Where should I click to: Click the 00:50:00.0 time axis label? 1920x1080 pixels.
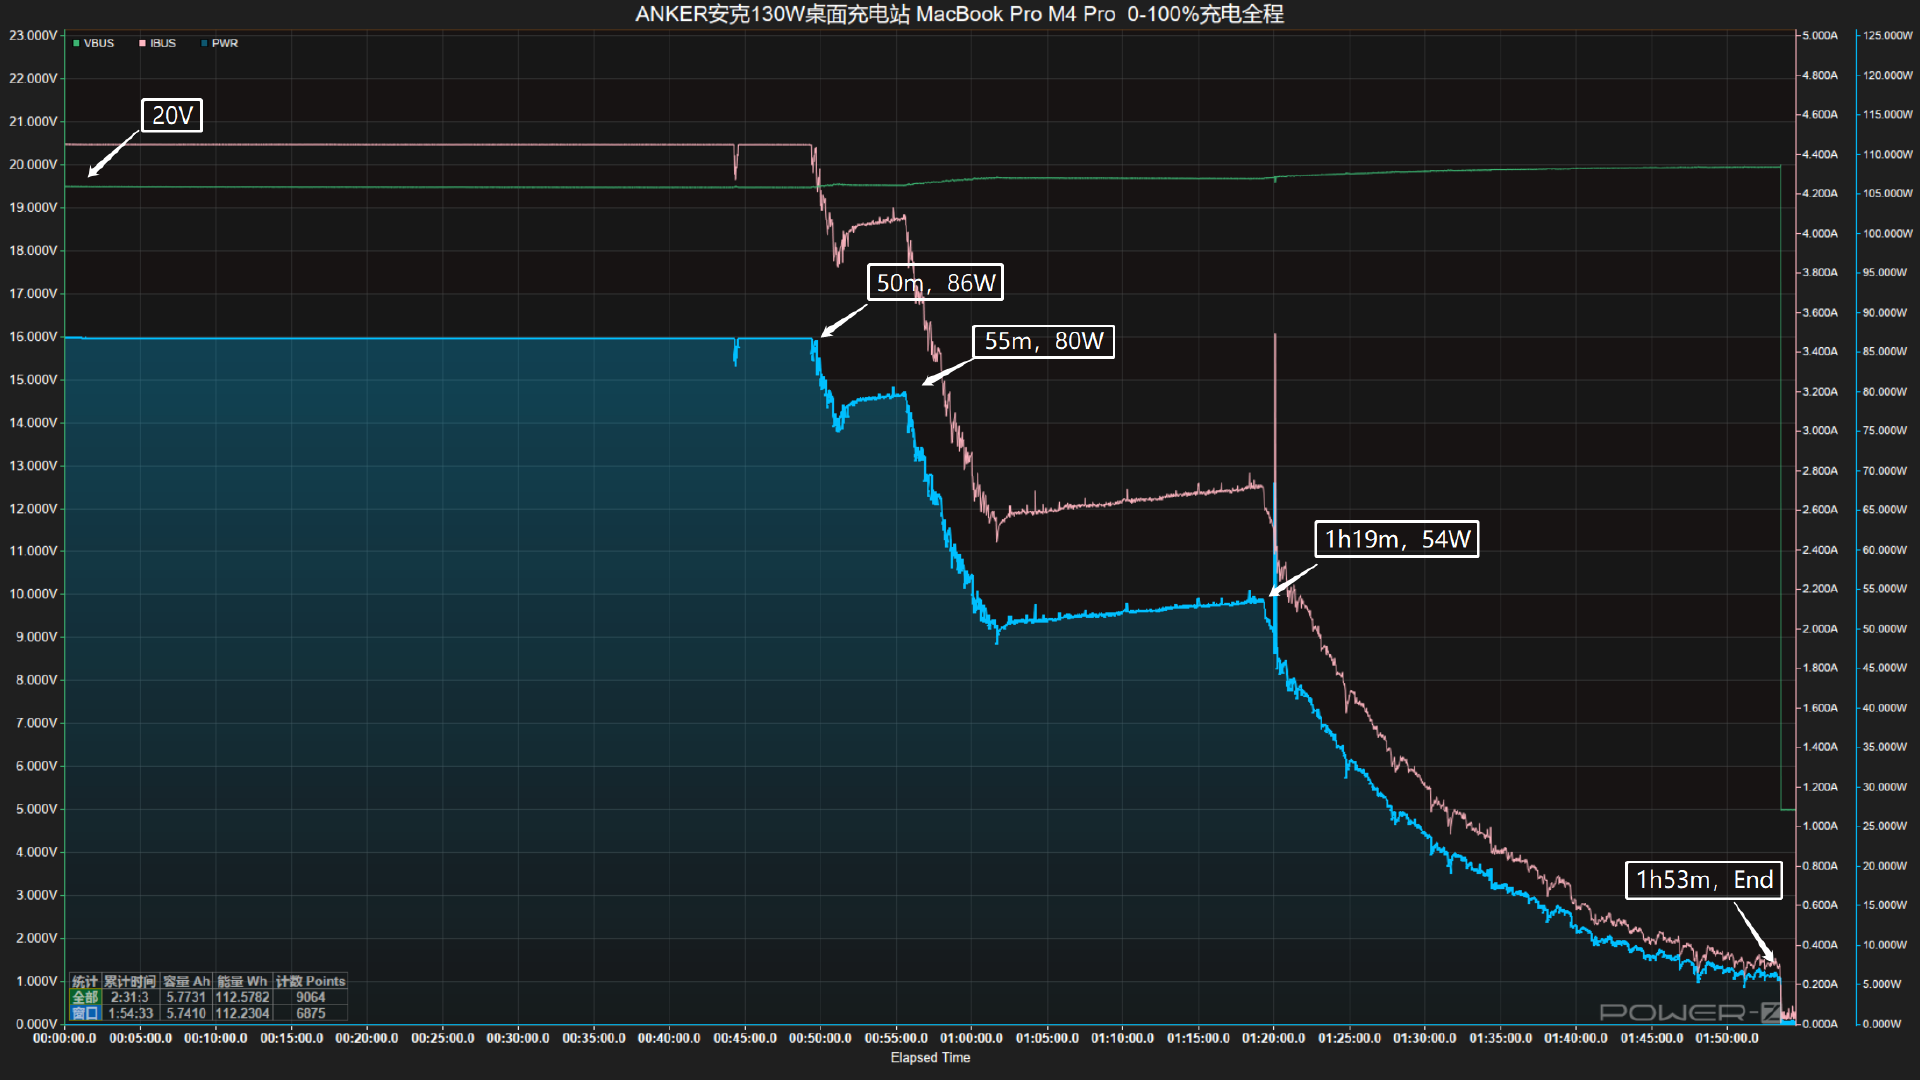[x=820, y=1039]
